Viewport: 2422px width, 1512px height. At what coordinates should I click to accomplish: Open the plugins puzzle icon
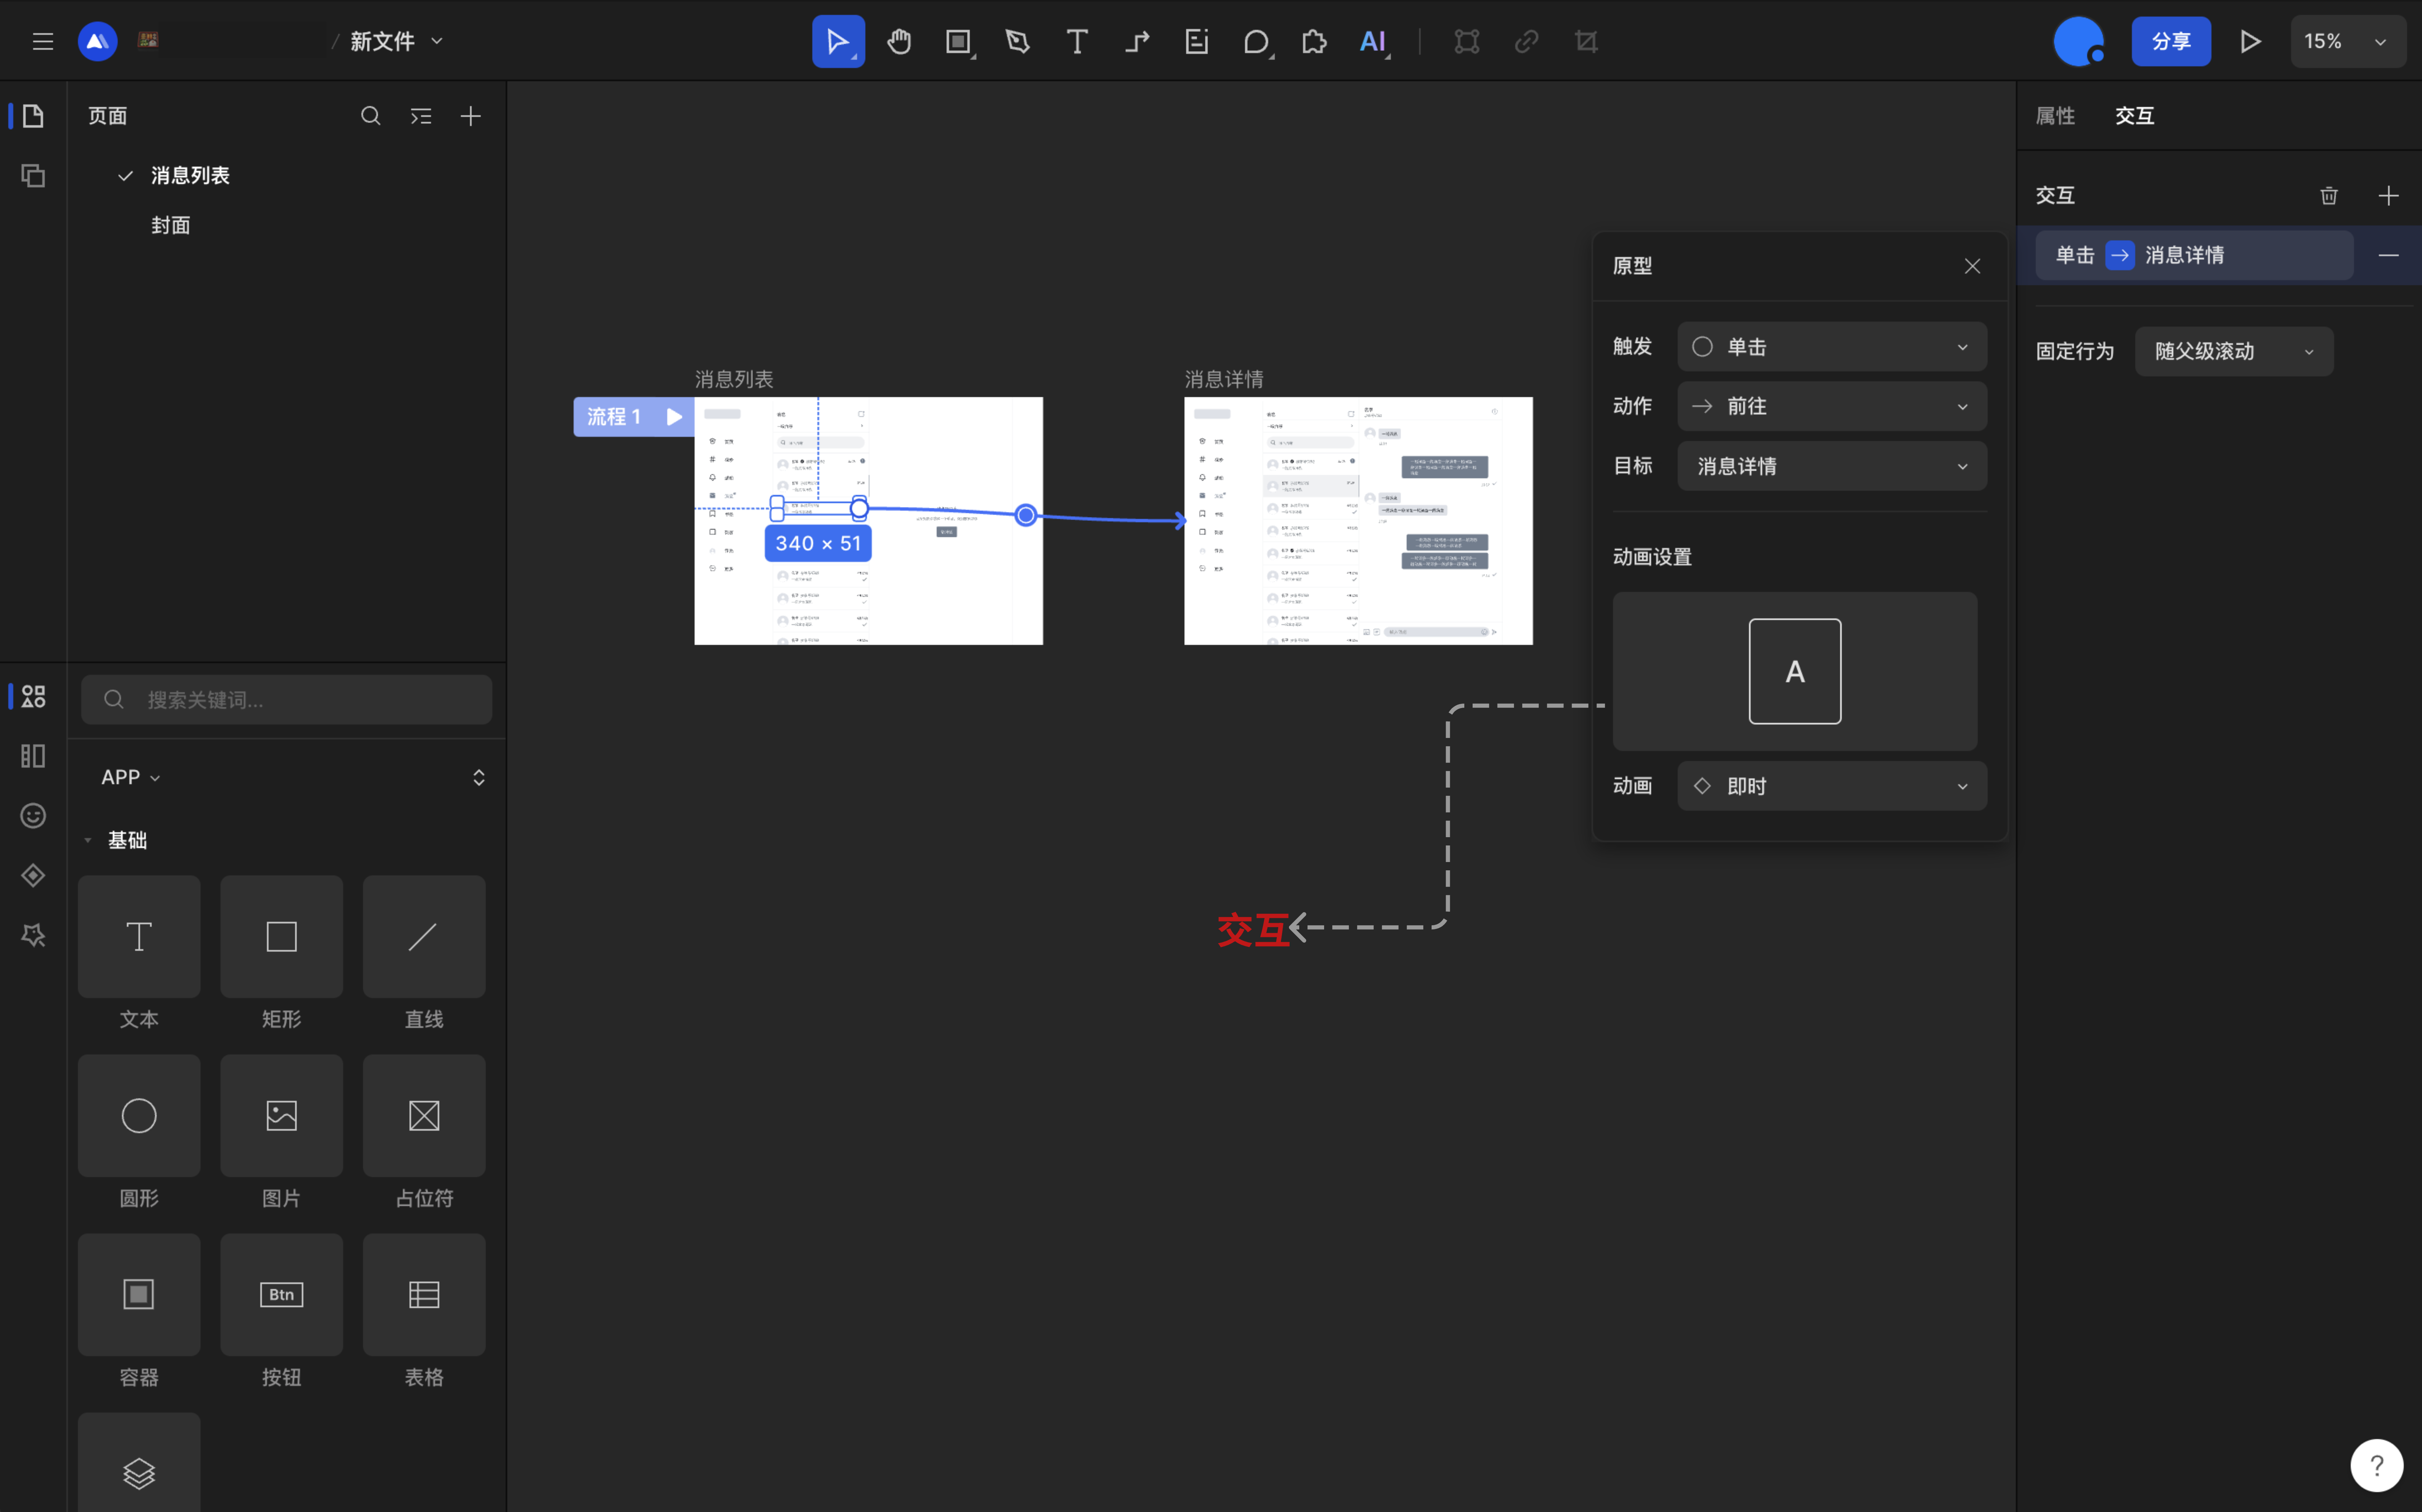[x=1314, y=41]
